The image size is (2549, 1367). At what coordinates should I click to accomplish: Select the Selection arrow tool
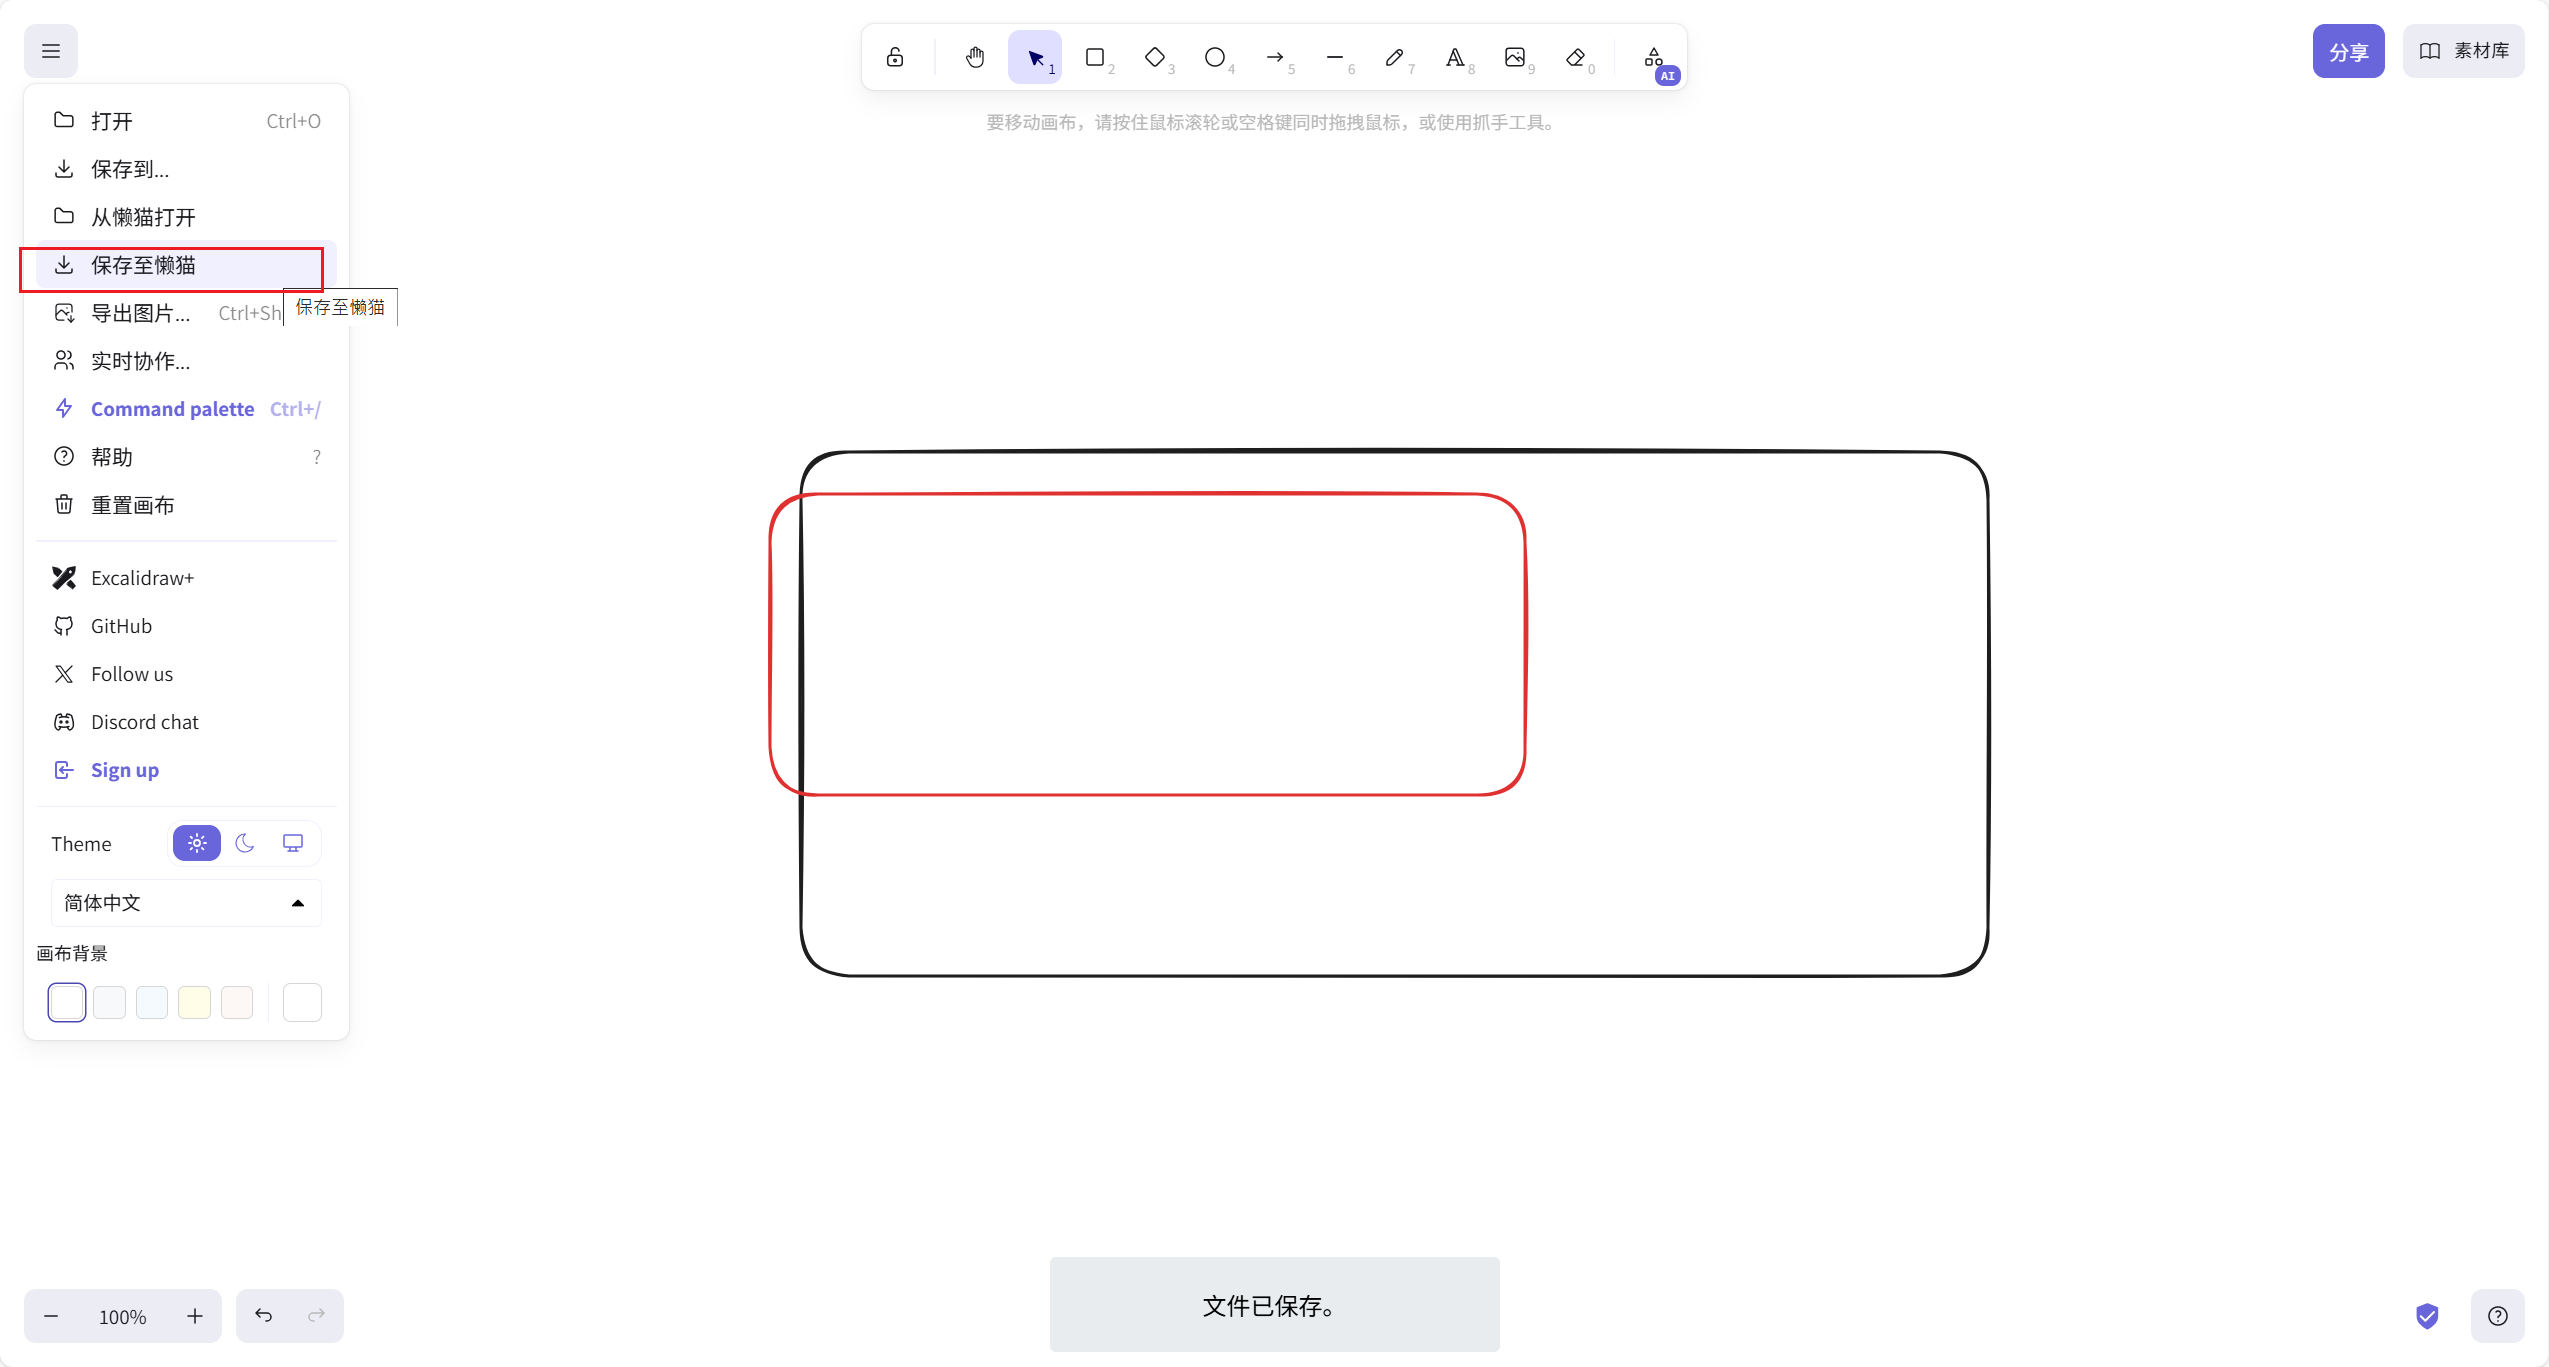1035,57
